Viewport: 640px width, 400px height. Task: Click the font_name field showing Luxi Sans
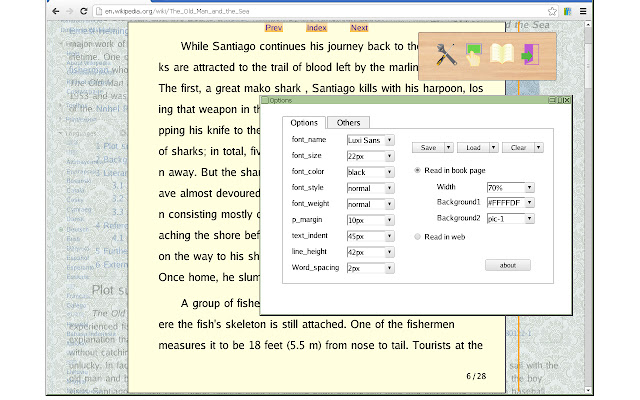pos(366,140)
